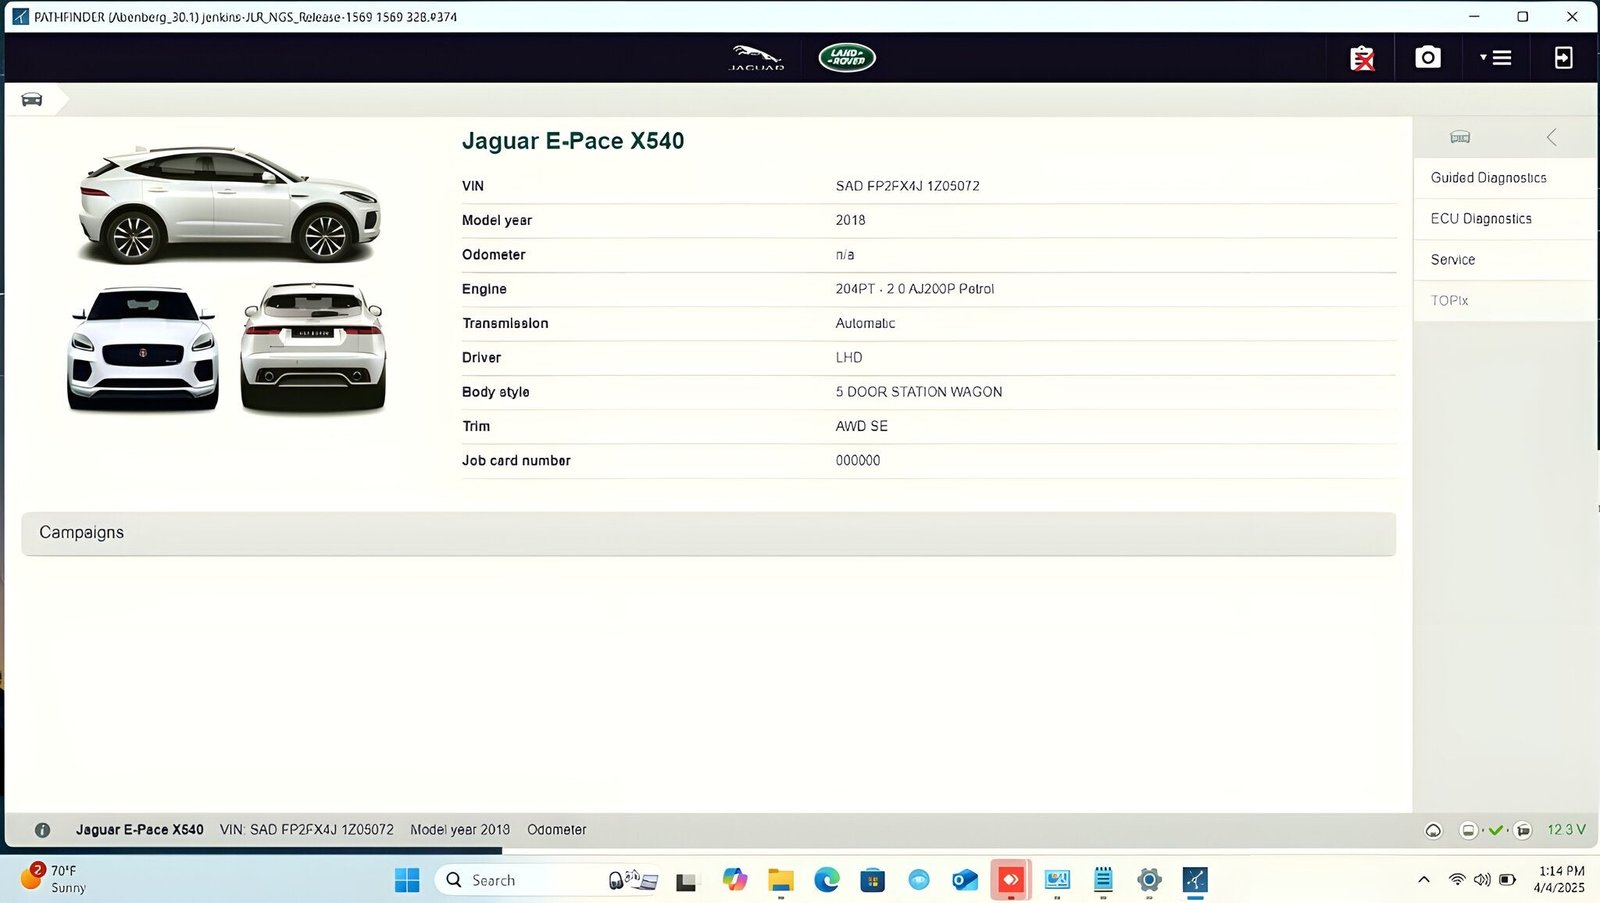Open the Wi-Fi network tray icon

(x=1457, y=880)
